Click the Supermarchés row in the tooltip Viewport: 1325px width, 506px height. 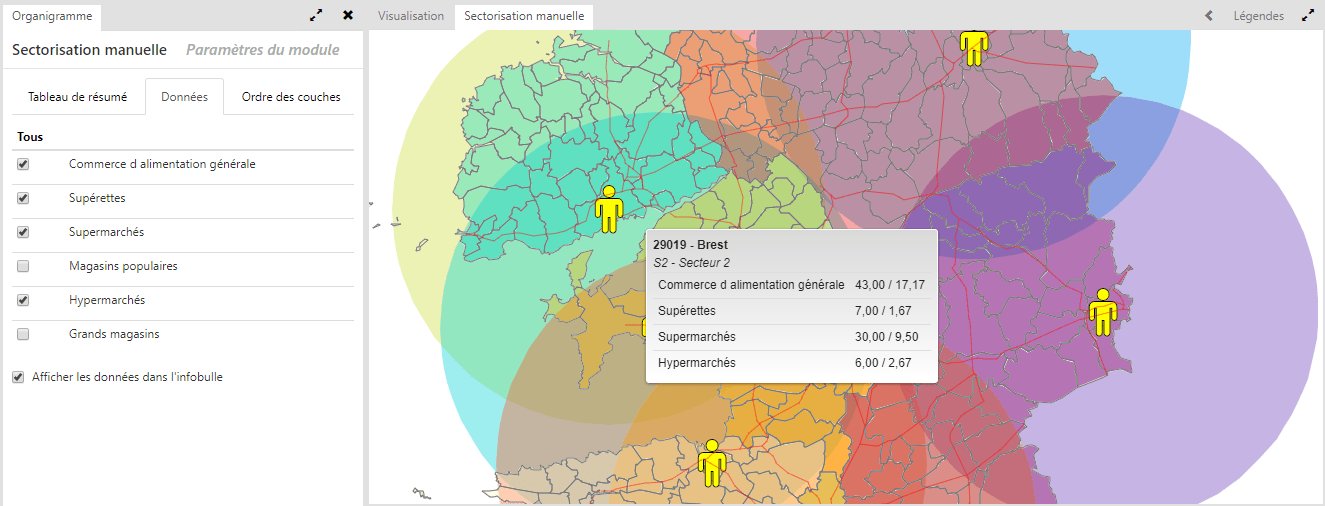pyautogui.click(x=791, y=337)
